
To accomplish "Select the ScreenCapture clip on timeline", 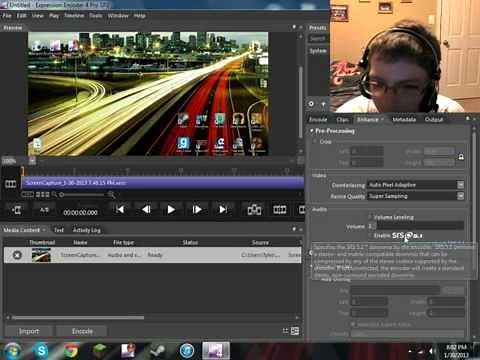I will tap(162, 183).
